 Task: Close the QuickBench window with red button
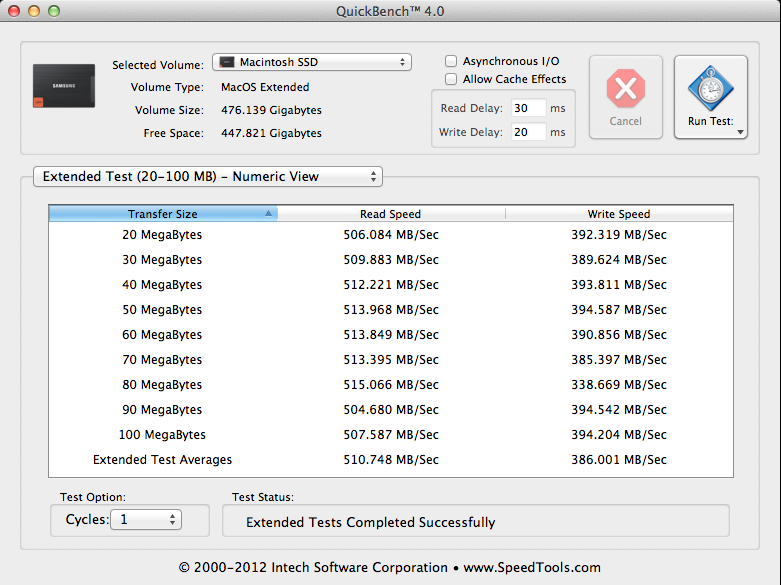[14, 11]
